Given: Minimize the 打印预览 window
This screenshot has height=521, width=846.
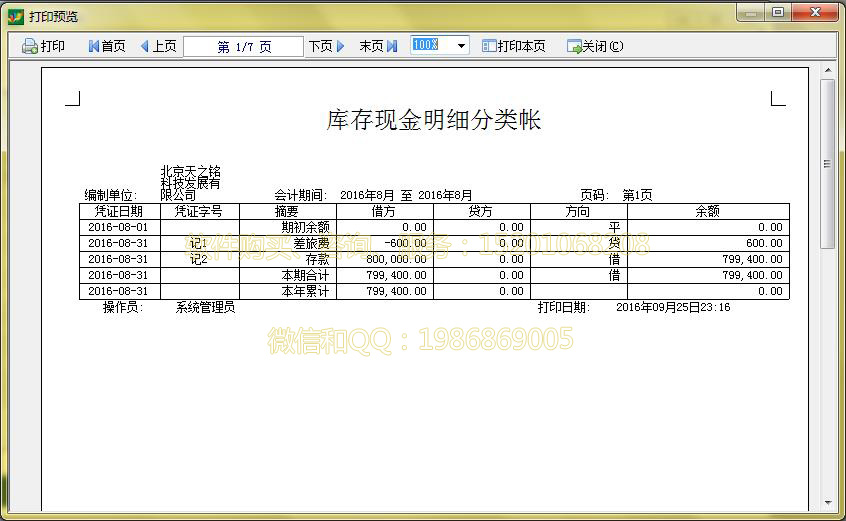Looking at the screenshot, I should pos(751,12).
